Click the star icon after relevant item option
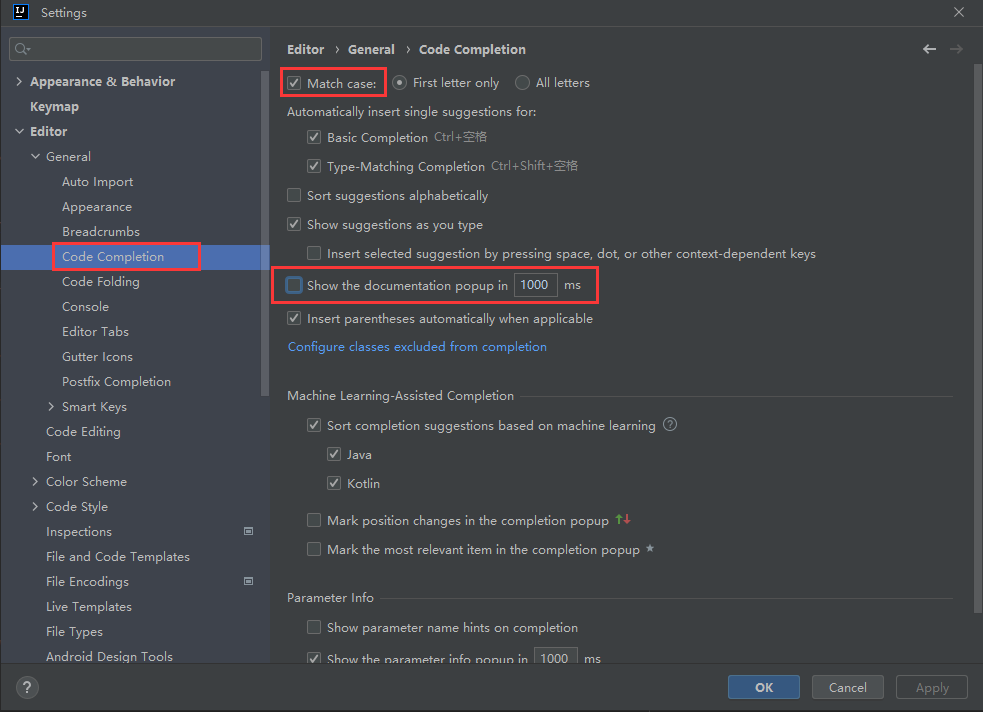Screen dimensions: 983x712 (x=649, y=548)
